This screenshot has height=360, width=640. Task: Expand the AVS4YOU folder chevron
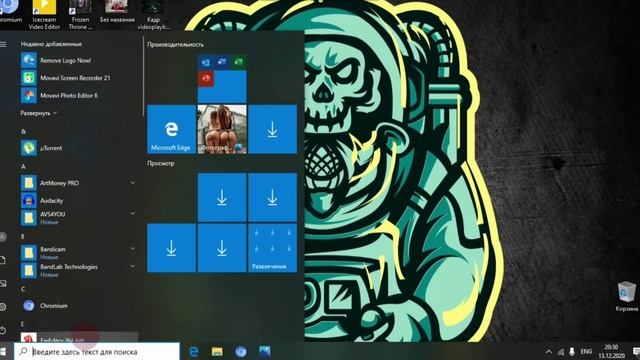(x=132, y=213)
